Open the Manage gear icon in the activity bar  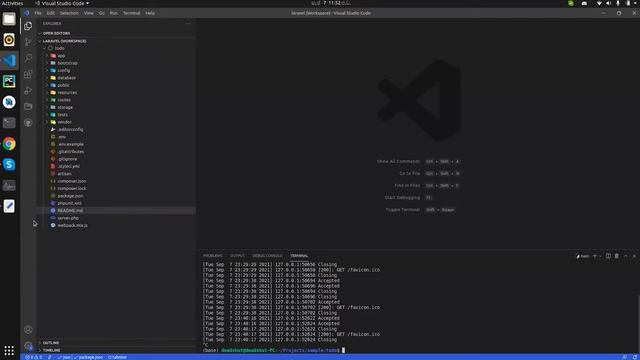tap(28, 346)
